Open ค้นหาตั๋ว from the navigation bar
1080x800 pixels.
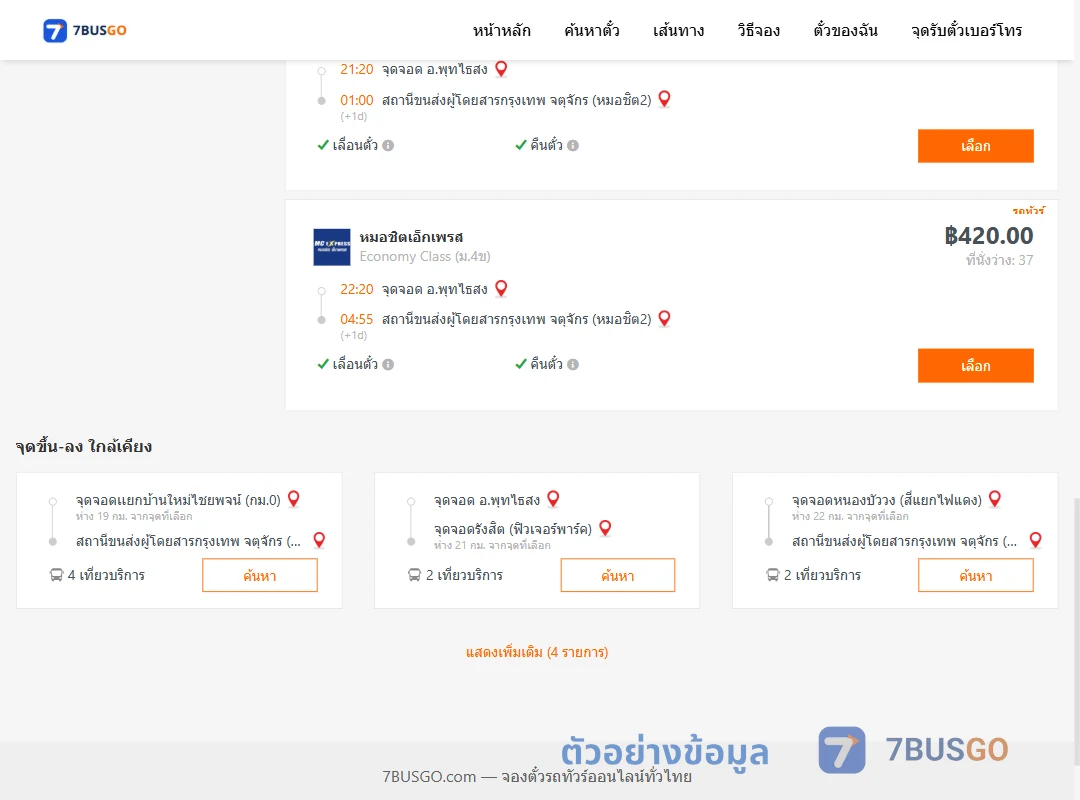592,30
